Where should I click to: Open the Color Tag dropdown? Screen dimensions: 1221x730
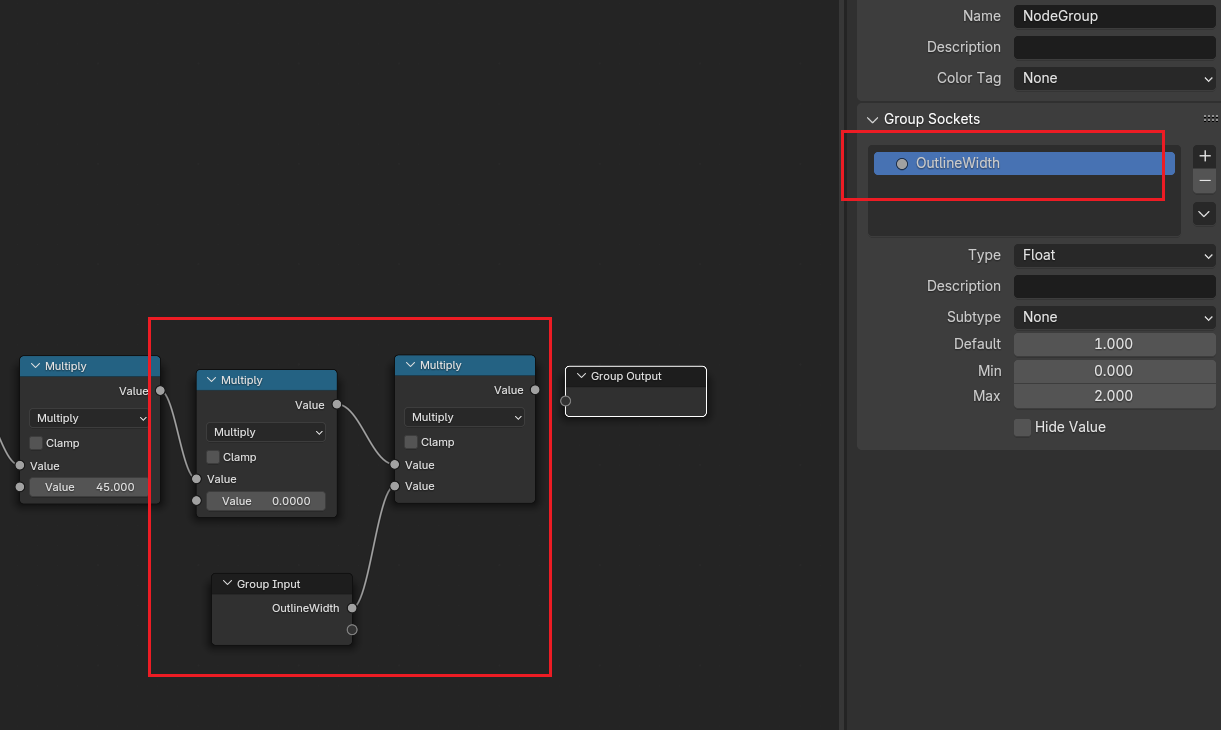pos(1114,78)
